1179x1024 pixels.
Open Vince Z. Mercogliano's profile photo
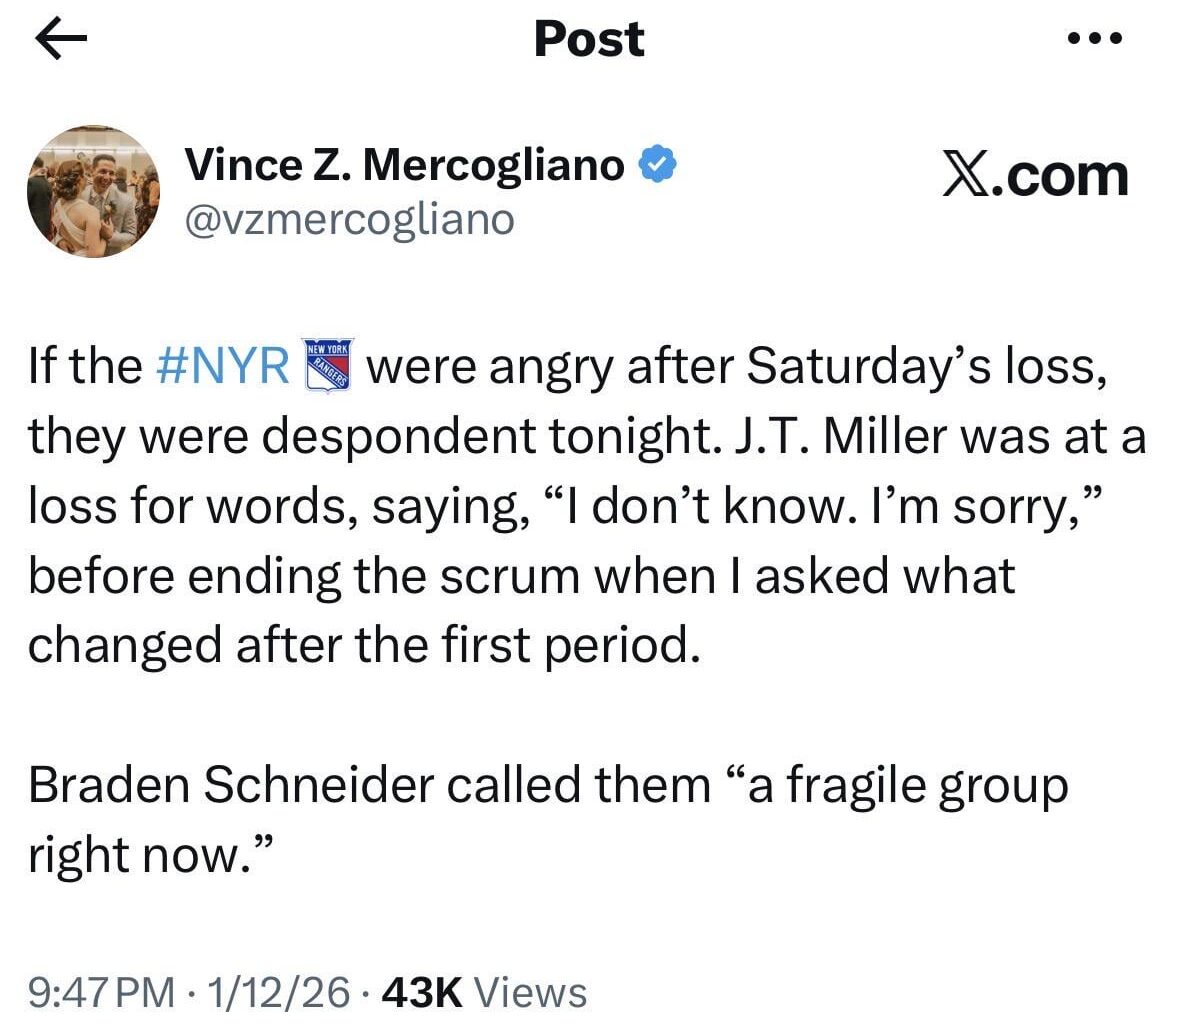93,191
